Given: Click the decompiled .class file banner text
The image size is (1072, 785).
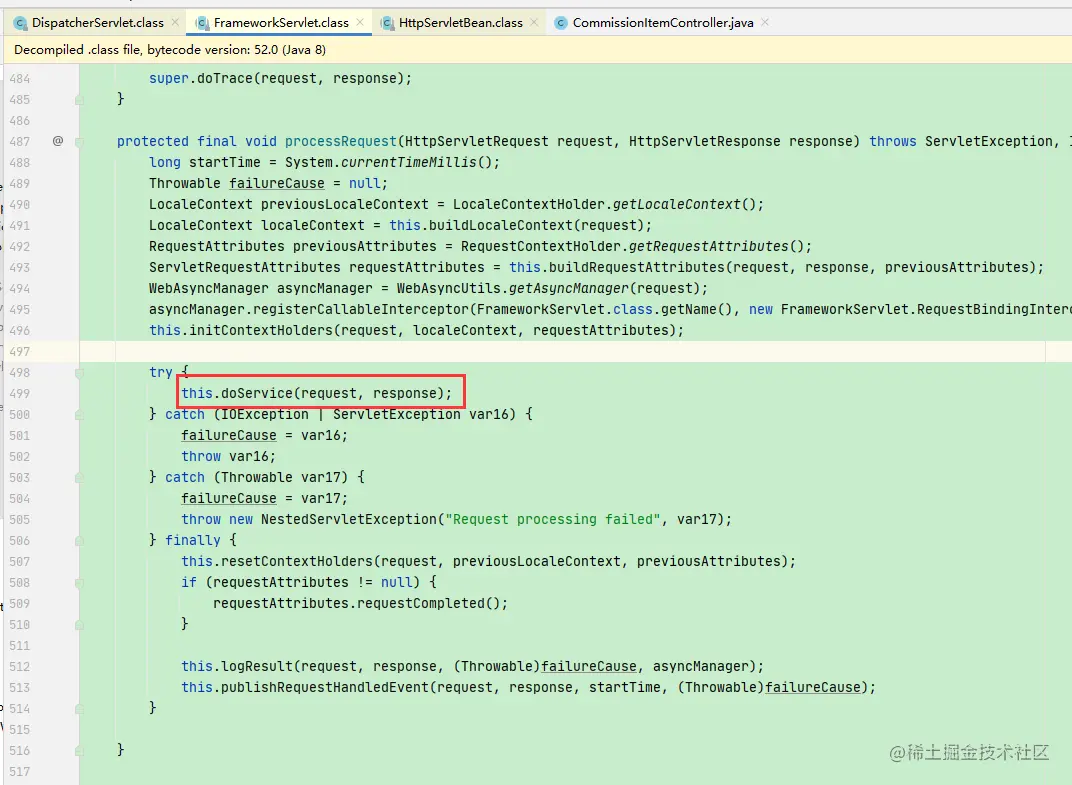Looking at the screenshot, I should (170, 50).
